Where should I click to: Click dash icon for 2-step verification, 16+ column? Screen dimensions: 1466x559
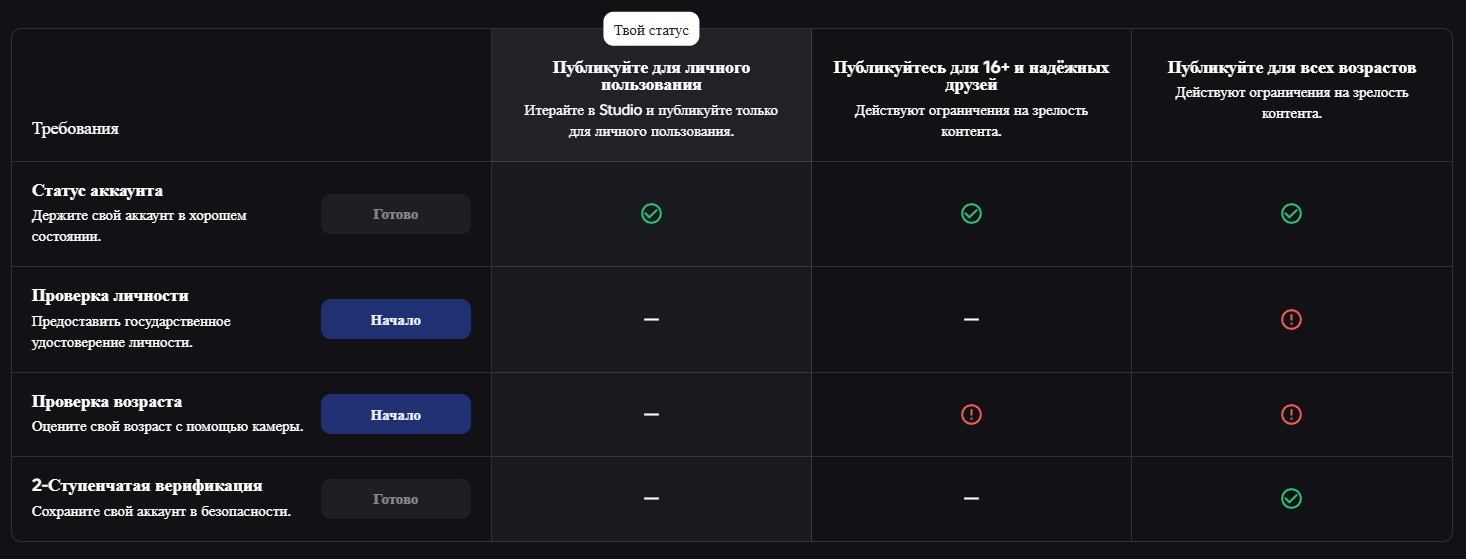[x=971, y=498]
